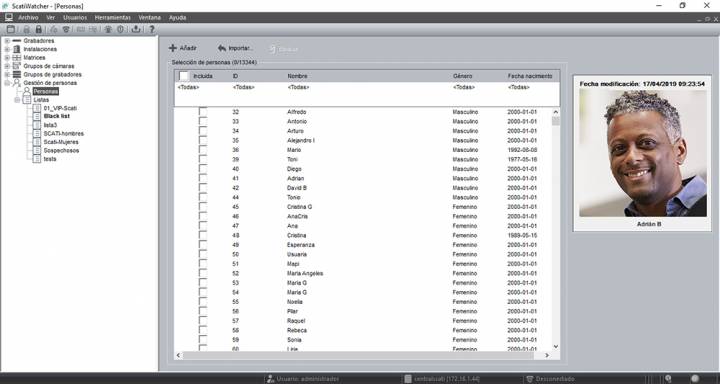Screen dimensions: 720x384
Task: Click the Grabadores tree icon
Action: coord(17,41)
